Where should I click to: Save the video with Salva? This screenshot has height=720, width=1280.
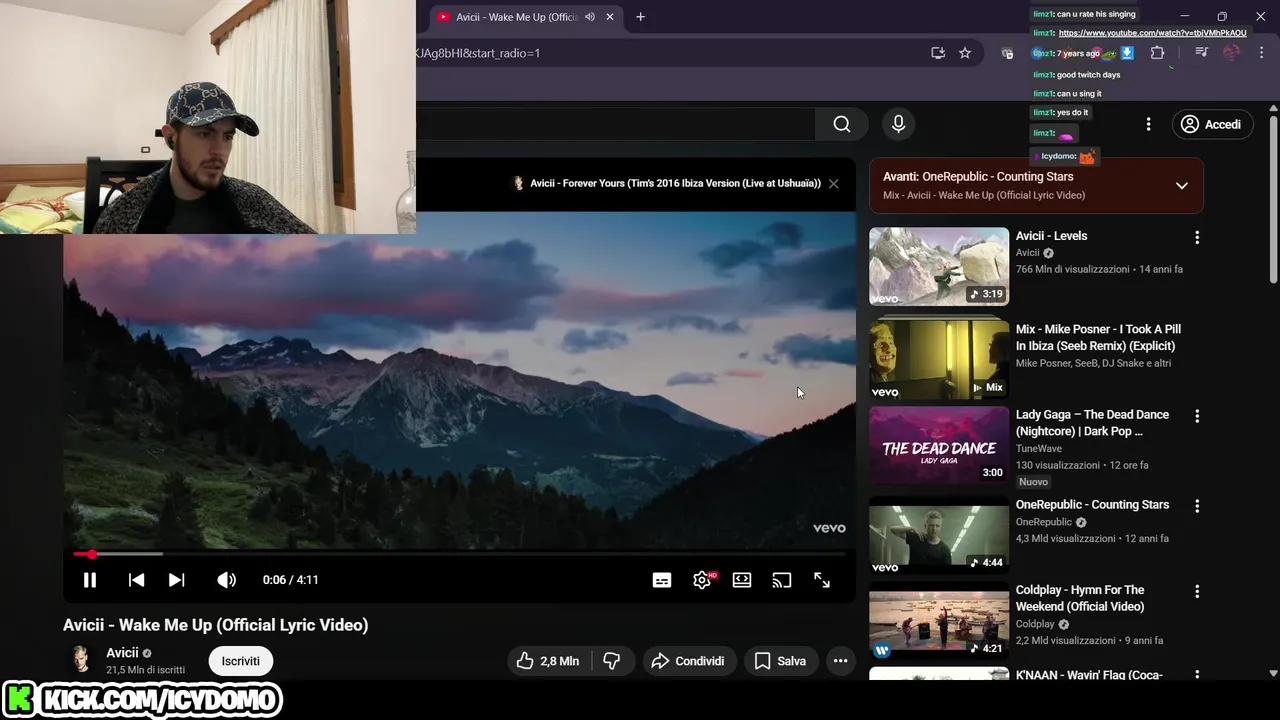click(x=780, y=661)
